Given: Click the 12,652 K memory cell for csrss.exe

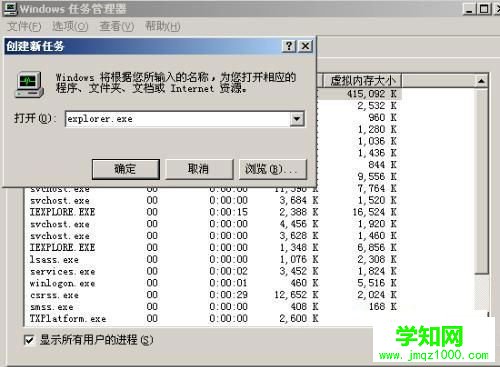Looking at the screenshot, I should 296,295.
